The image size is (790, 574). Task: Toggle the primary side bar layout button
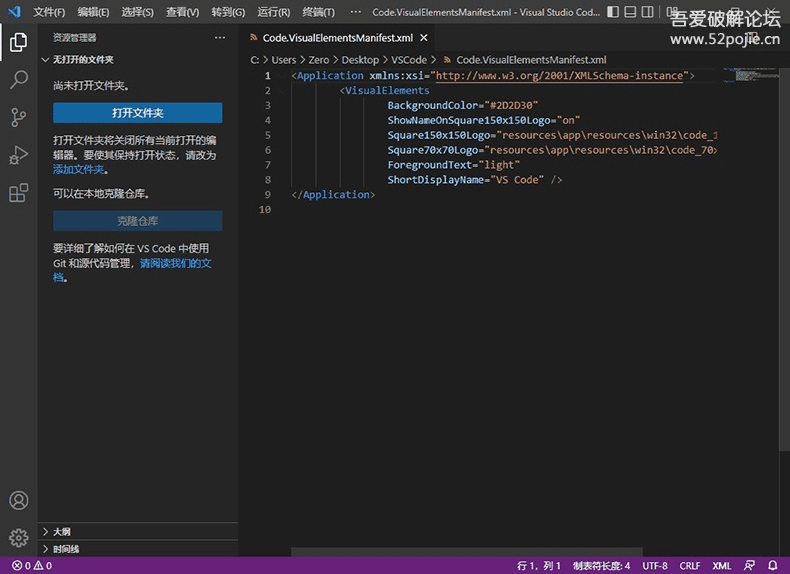615,12
